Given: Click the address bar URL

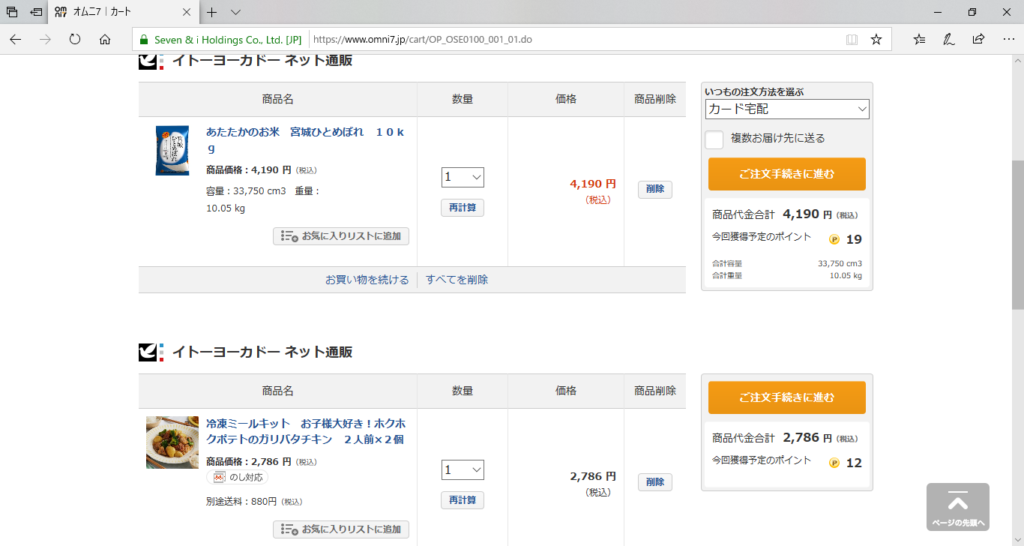Looking at the screenshot, I should click(x=423, y=40).
